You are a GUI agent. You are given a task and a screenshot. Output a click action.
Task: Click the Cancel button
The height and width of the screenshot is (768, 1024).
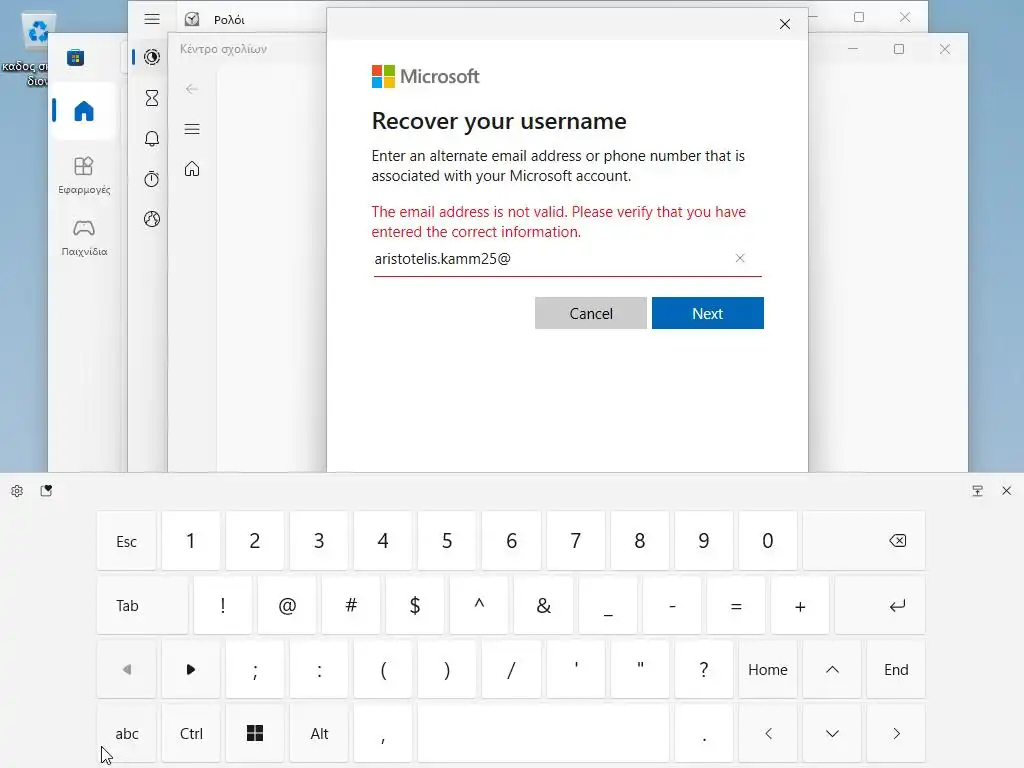coord(590,313)
